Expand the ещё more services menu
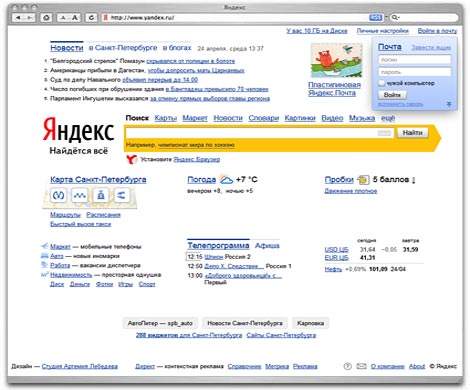Screen dimensions: 470x390 (x=388, y=118)
